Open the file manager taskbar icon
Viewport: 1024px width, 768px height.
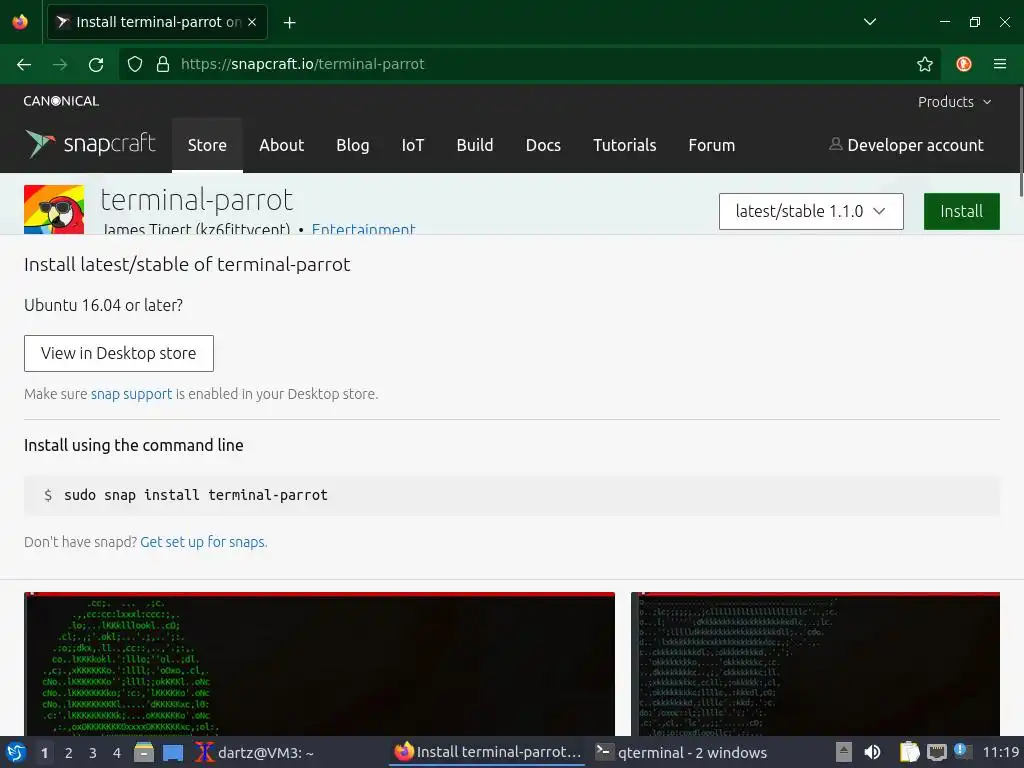144,752
